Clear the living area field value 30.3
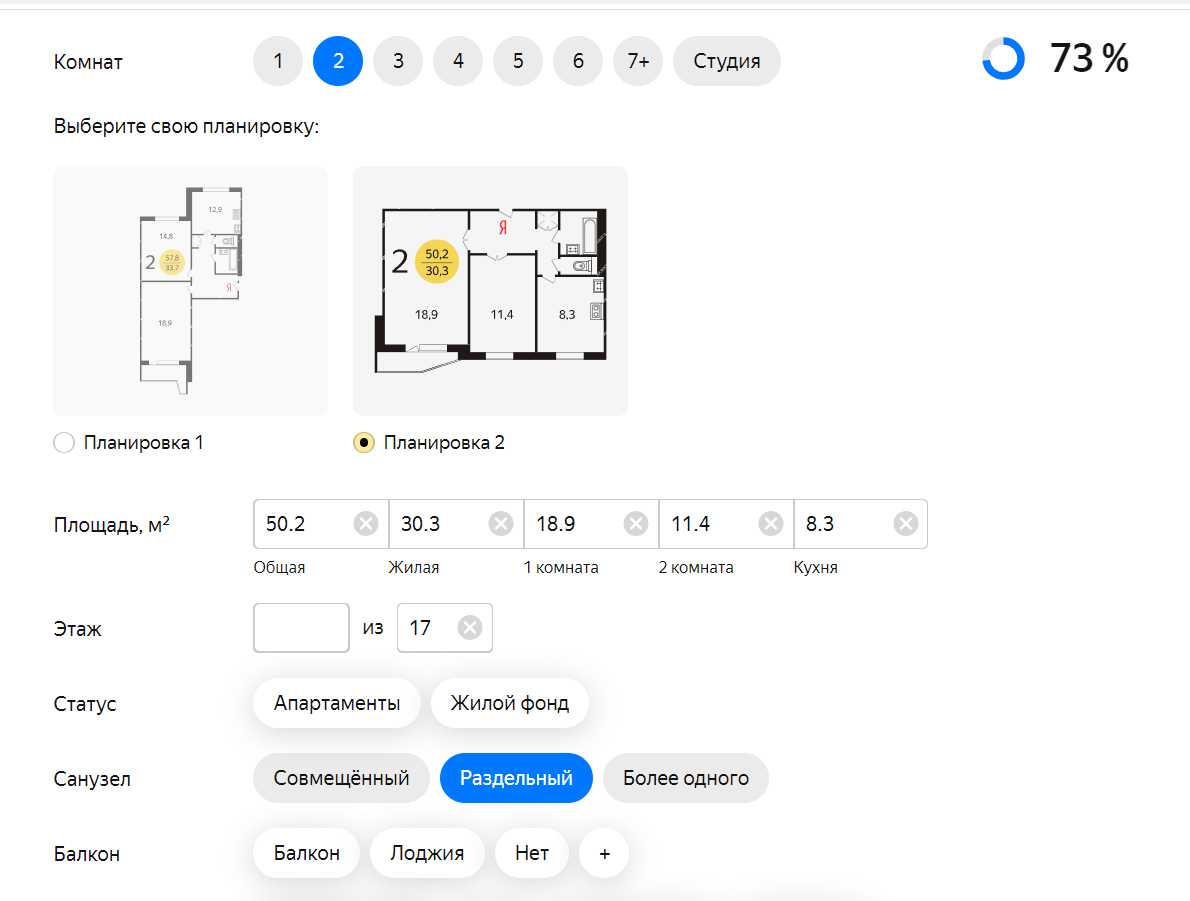 [x=501, y=524]
